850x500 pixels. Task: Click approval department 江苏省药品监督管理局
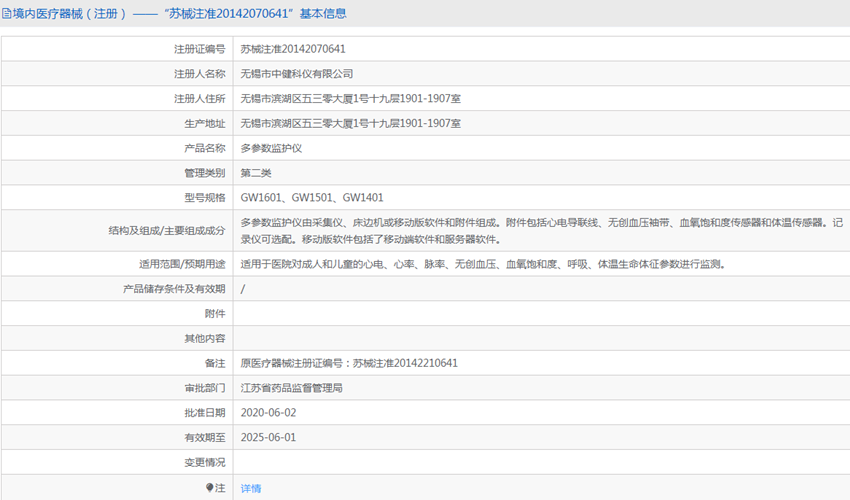(291, 388)
